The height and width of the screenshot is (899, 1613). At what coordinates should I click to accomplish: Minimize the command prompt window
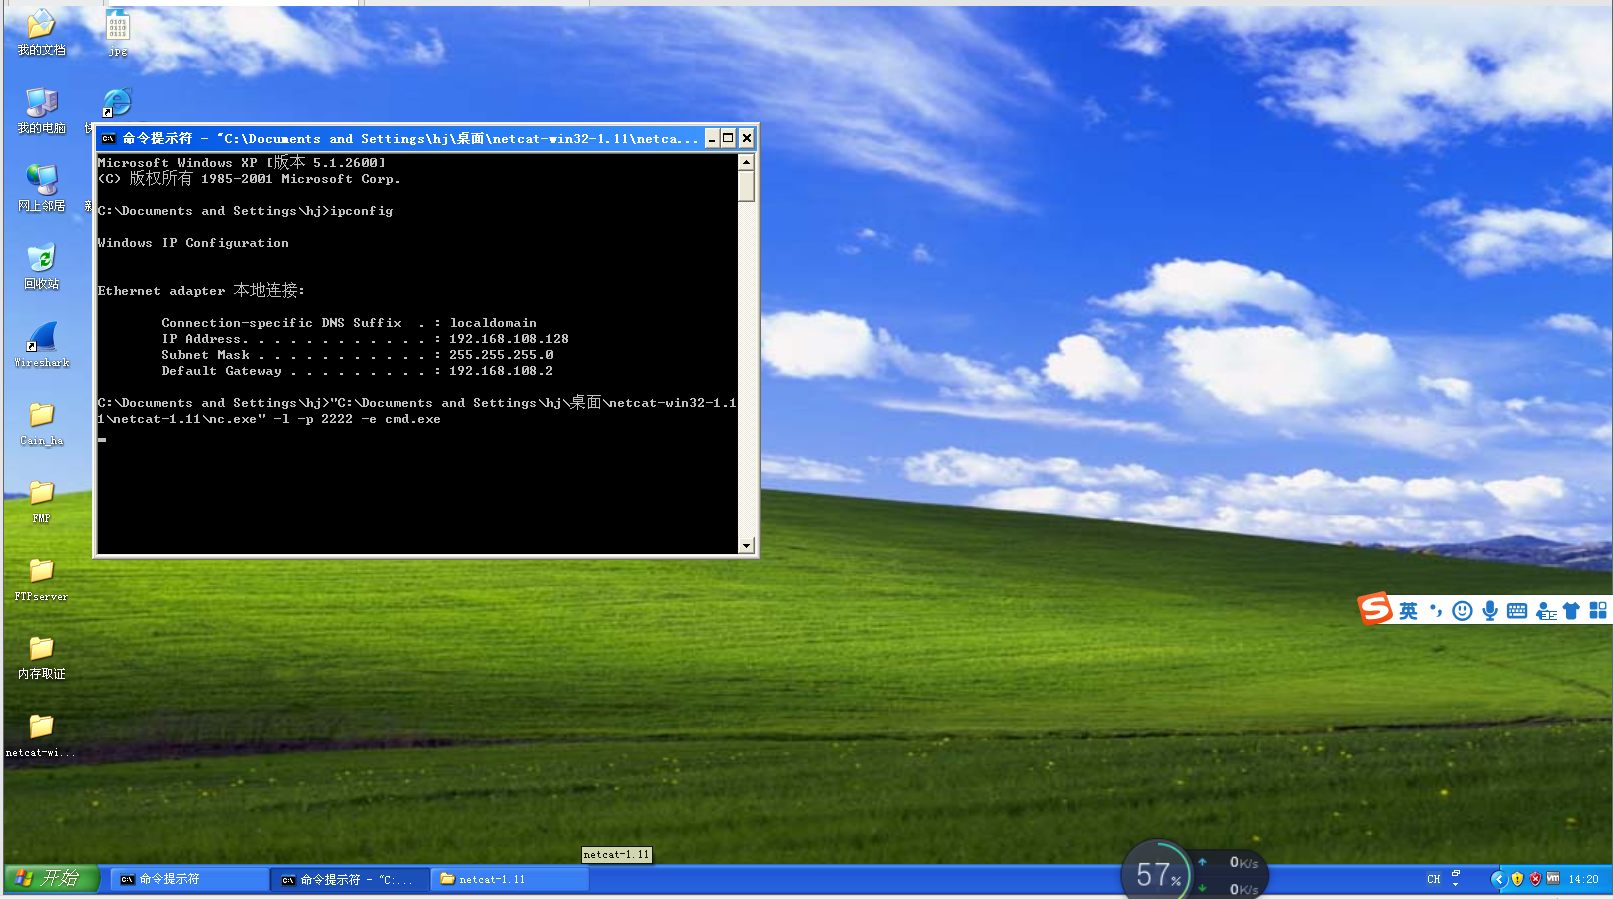pos(712,138)
